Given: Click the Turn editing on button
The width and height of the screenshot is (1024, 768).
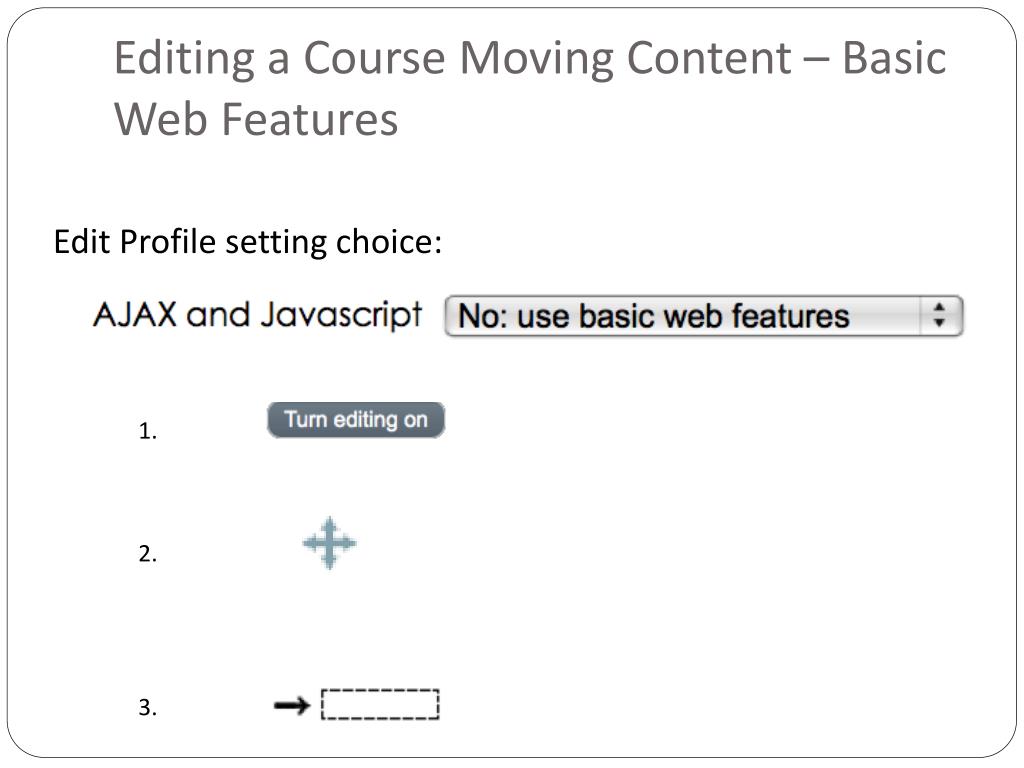Looking at the screenshot, I should 355,420.
